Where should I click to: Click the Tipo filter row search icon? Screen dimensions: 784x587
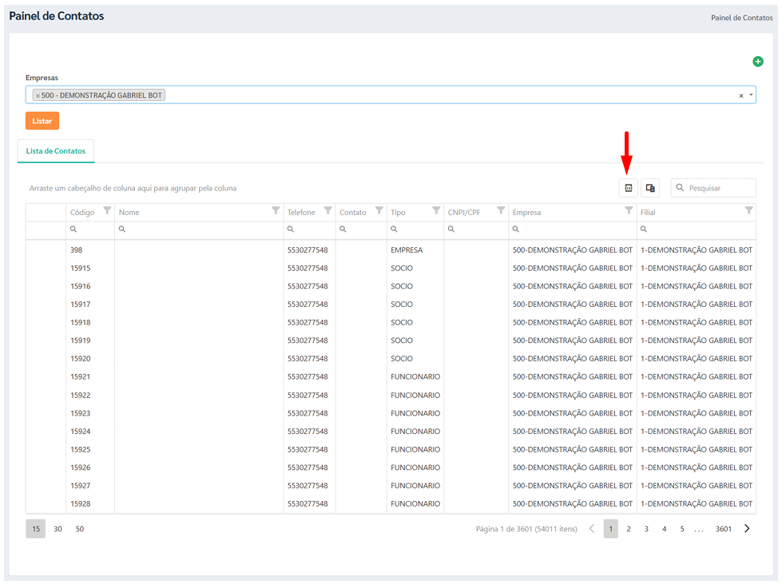[x=394, y=229]
